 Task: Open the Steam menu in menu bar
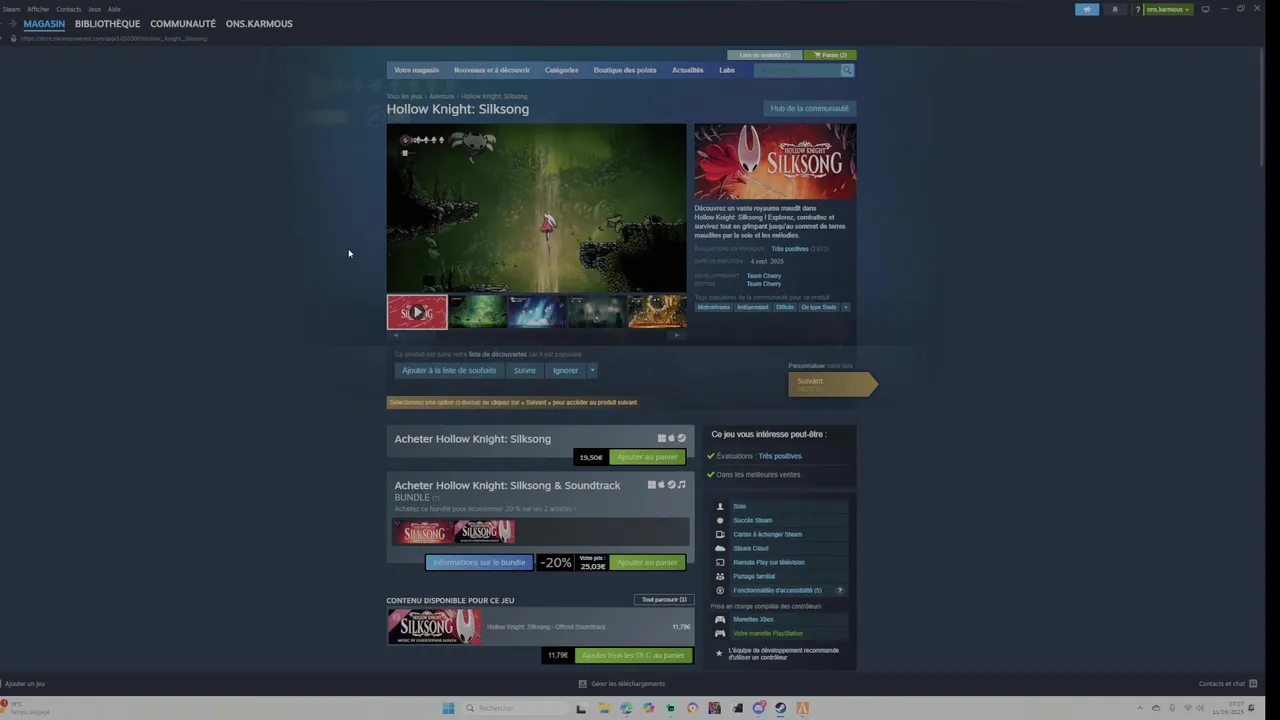tap(11, 9)
